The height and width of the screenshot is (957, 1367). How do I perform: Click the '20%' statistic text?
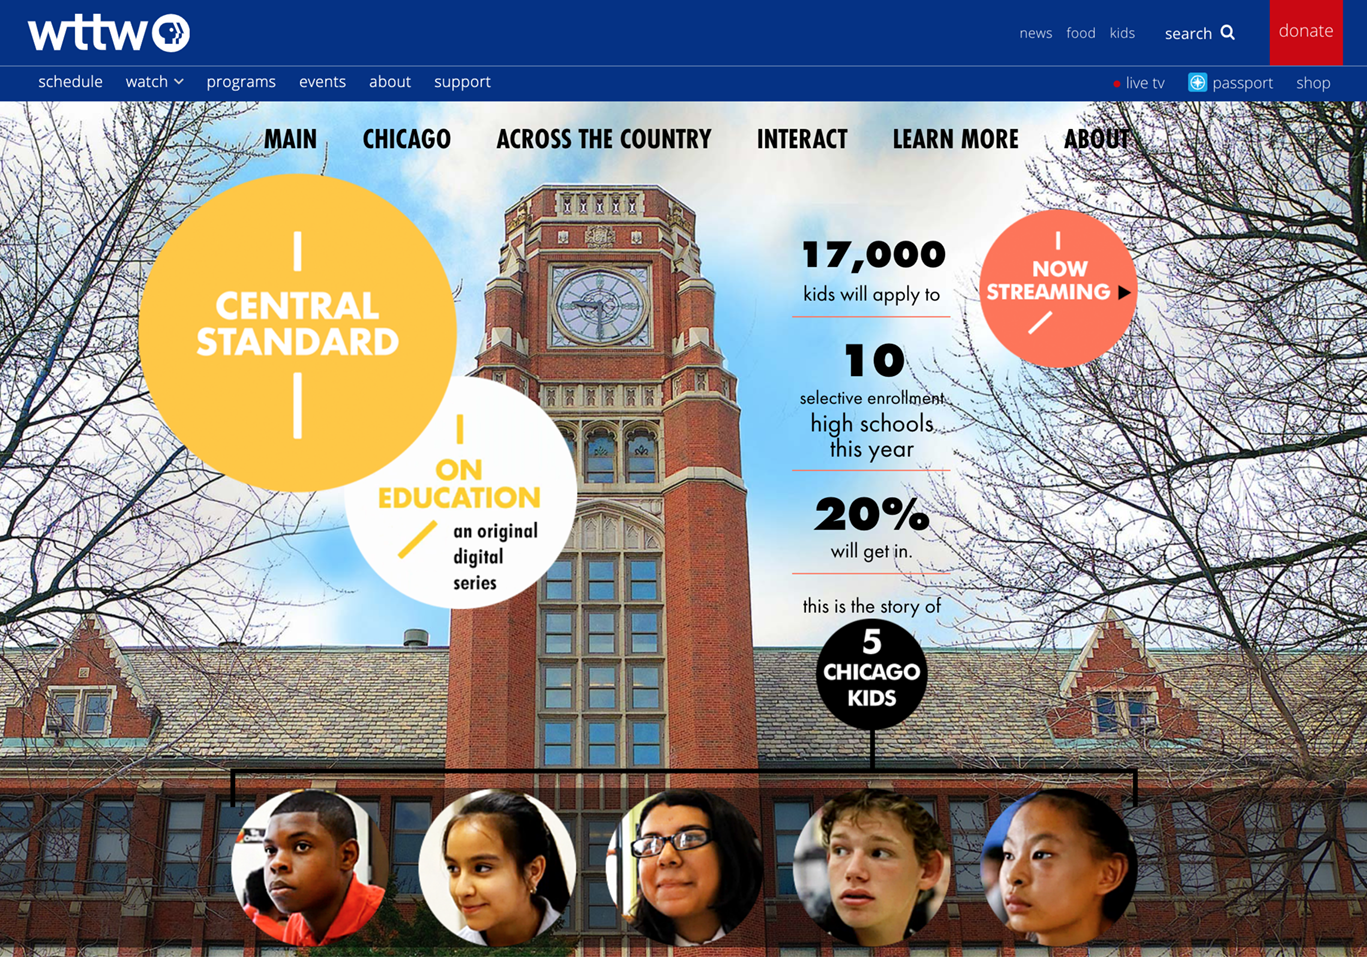click(x=872, y=515)
